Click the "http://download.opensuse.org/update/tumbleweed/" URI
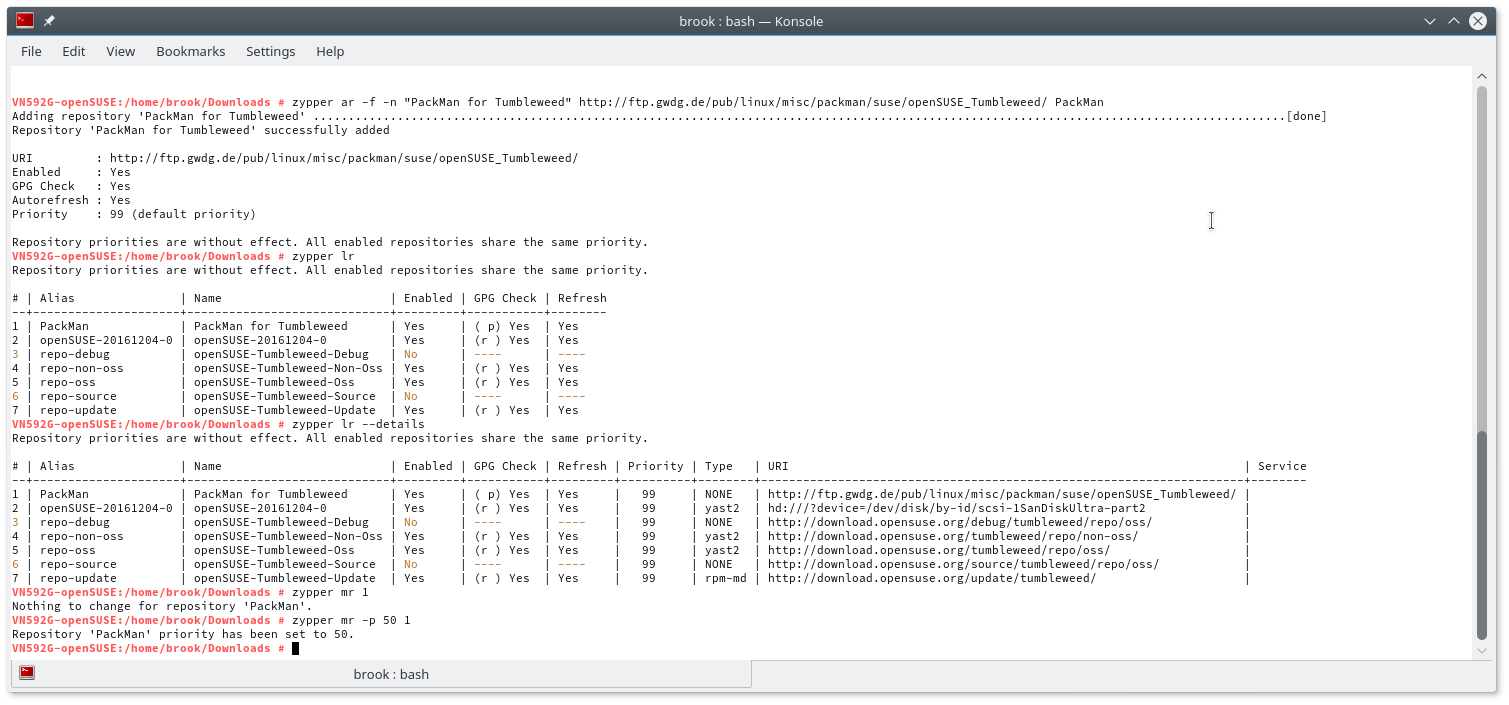 pos(932,578)
